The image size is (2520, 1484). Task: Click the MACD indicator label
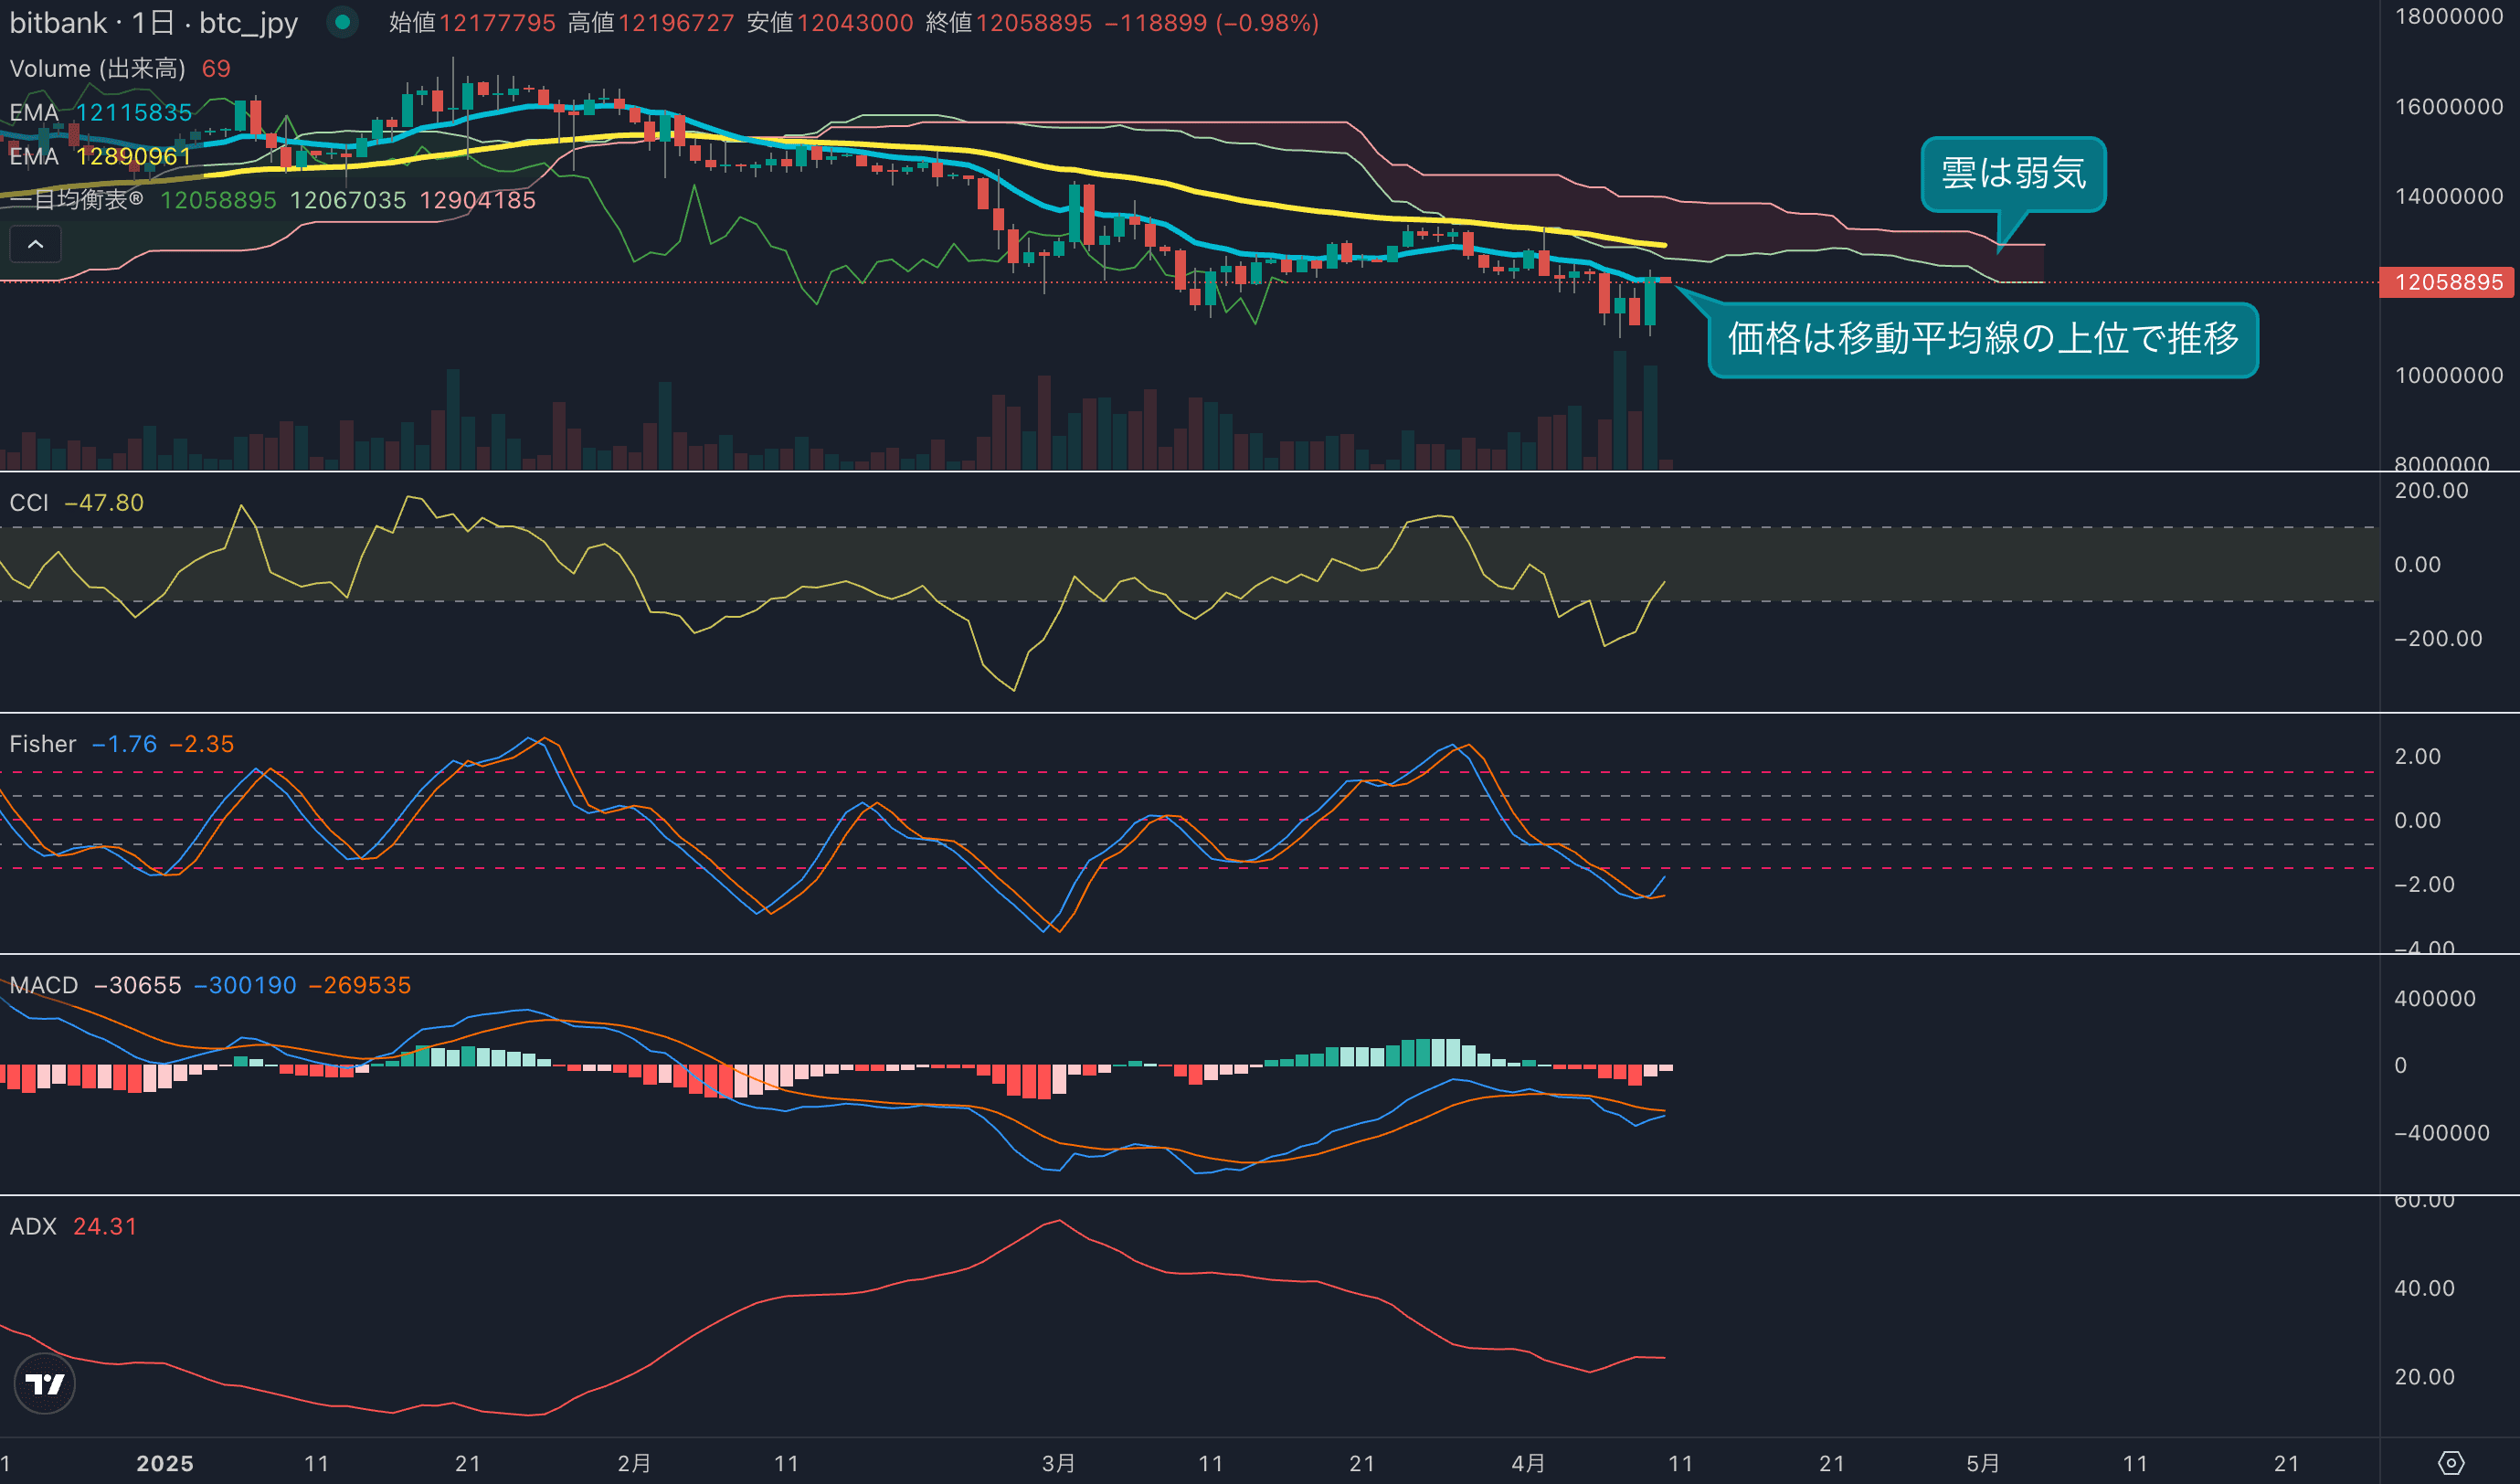click(x=43, y=985)
